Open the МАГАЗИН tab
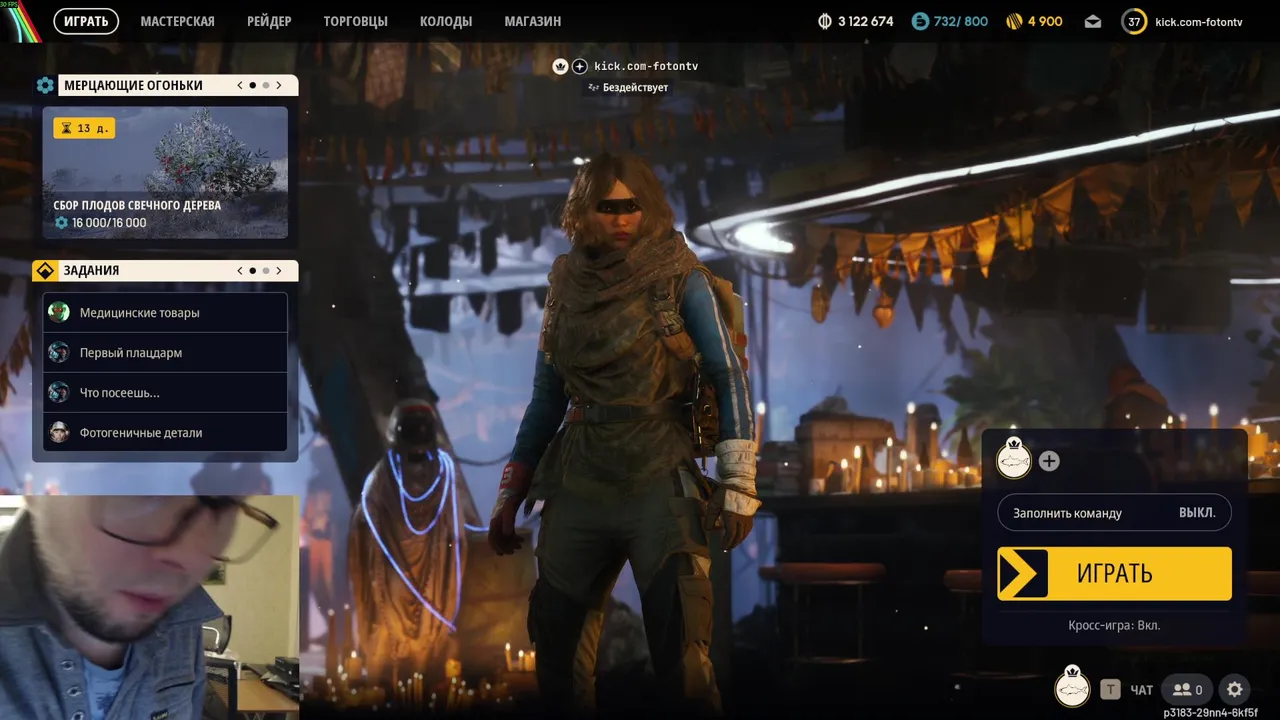Viewport: 1280px width, 720px height. (x=532, y=21)
